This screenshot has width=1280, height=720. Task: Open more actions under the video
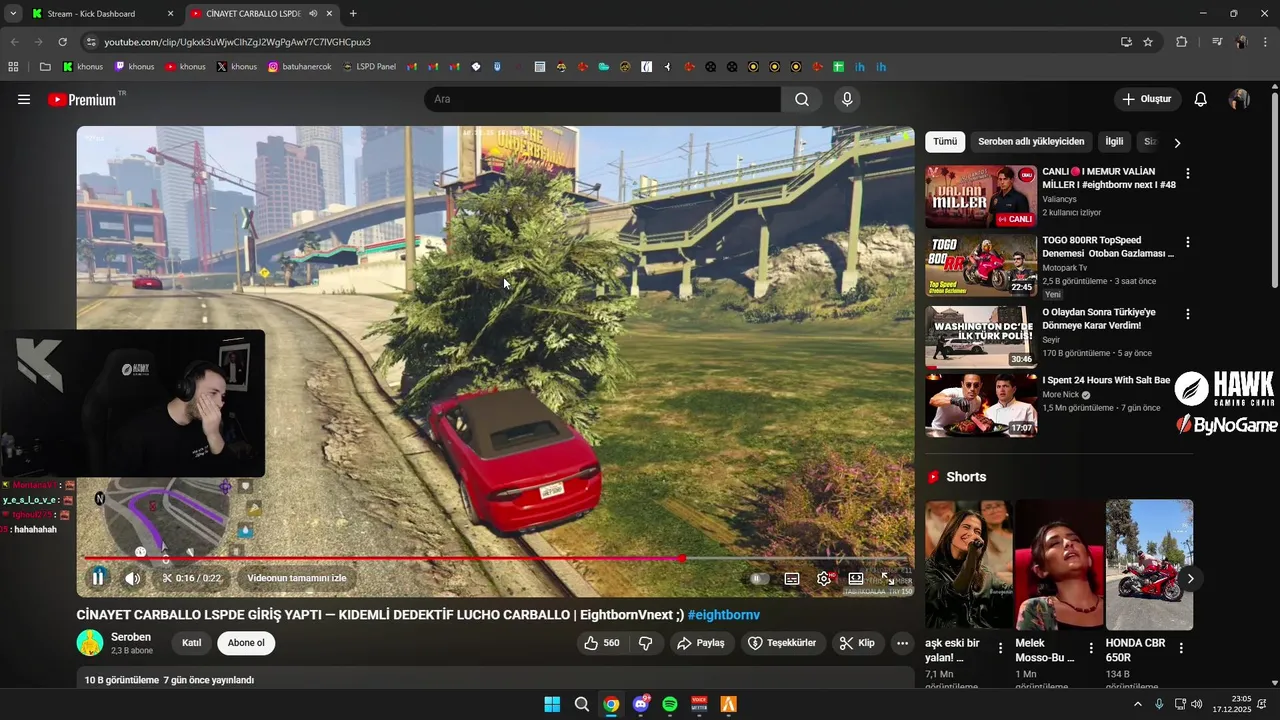point(902,643)
